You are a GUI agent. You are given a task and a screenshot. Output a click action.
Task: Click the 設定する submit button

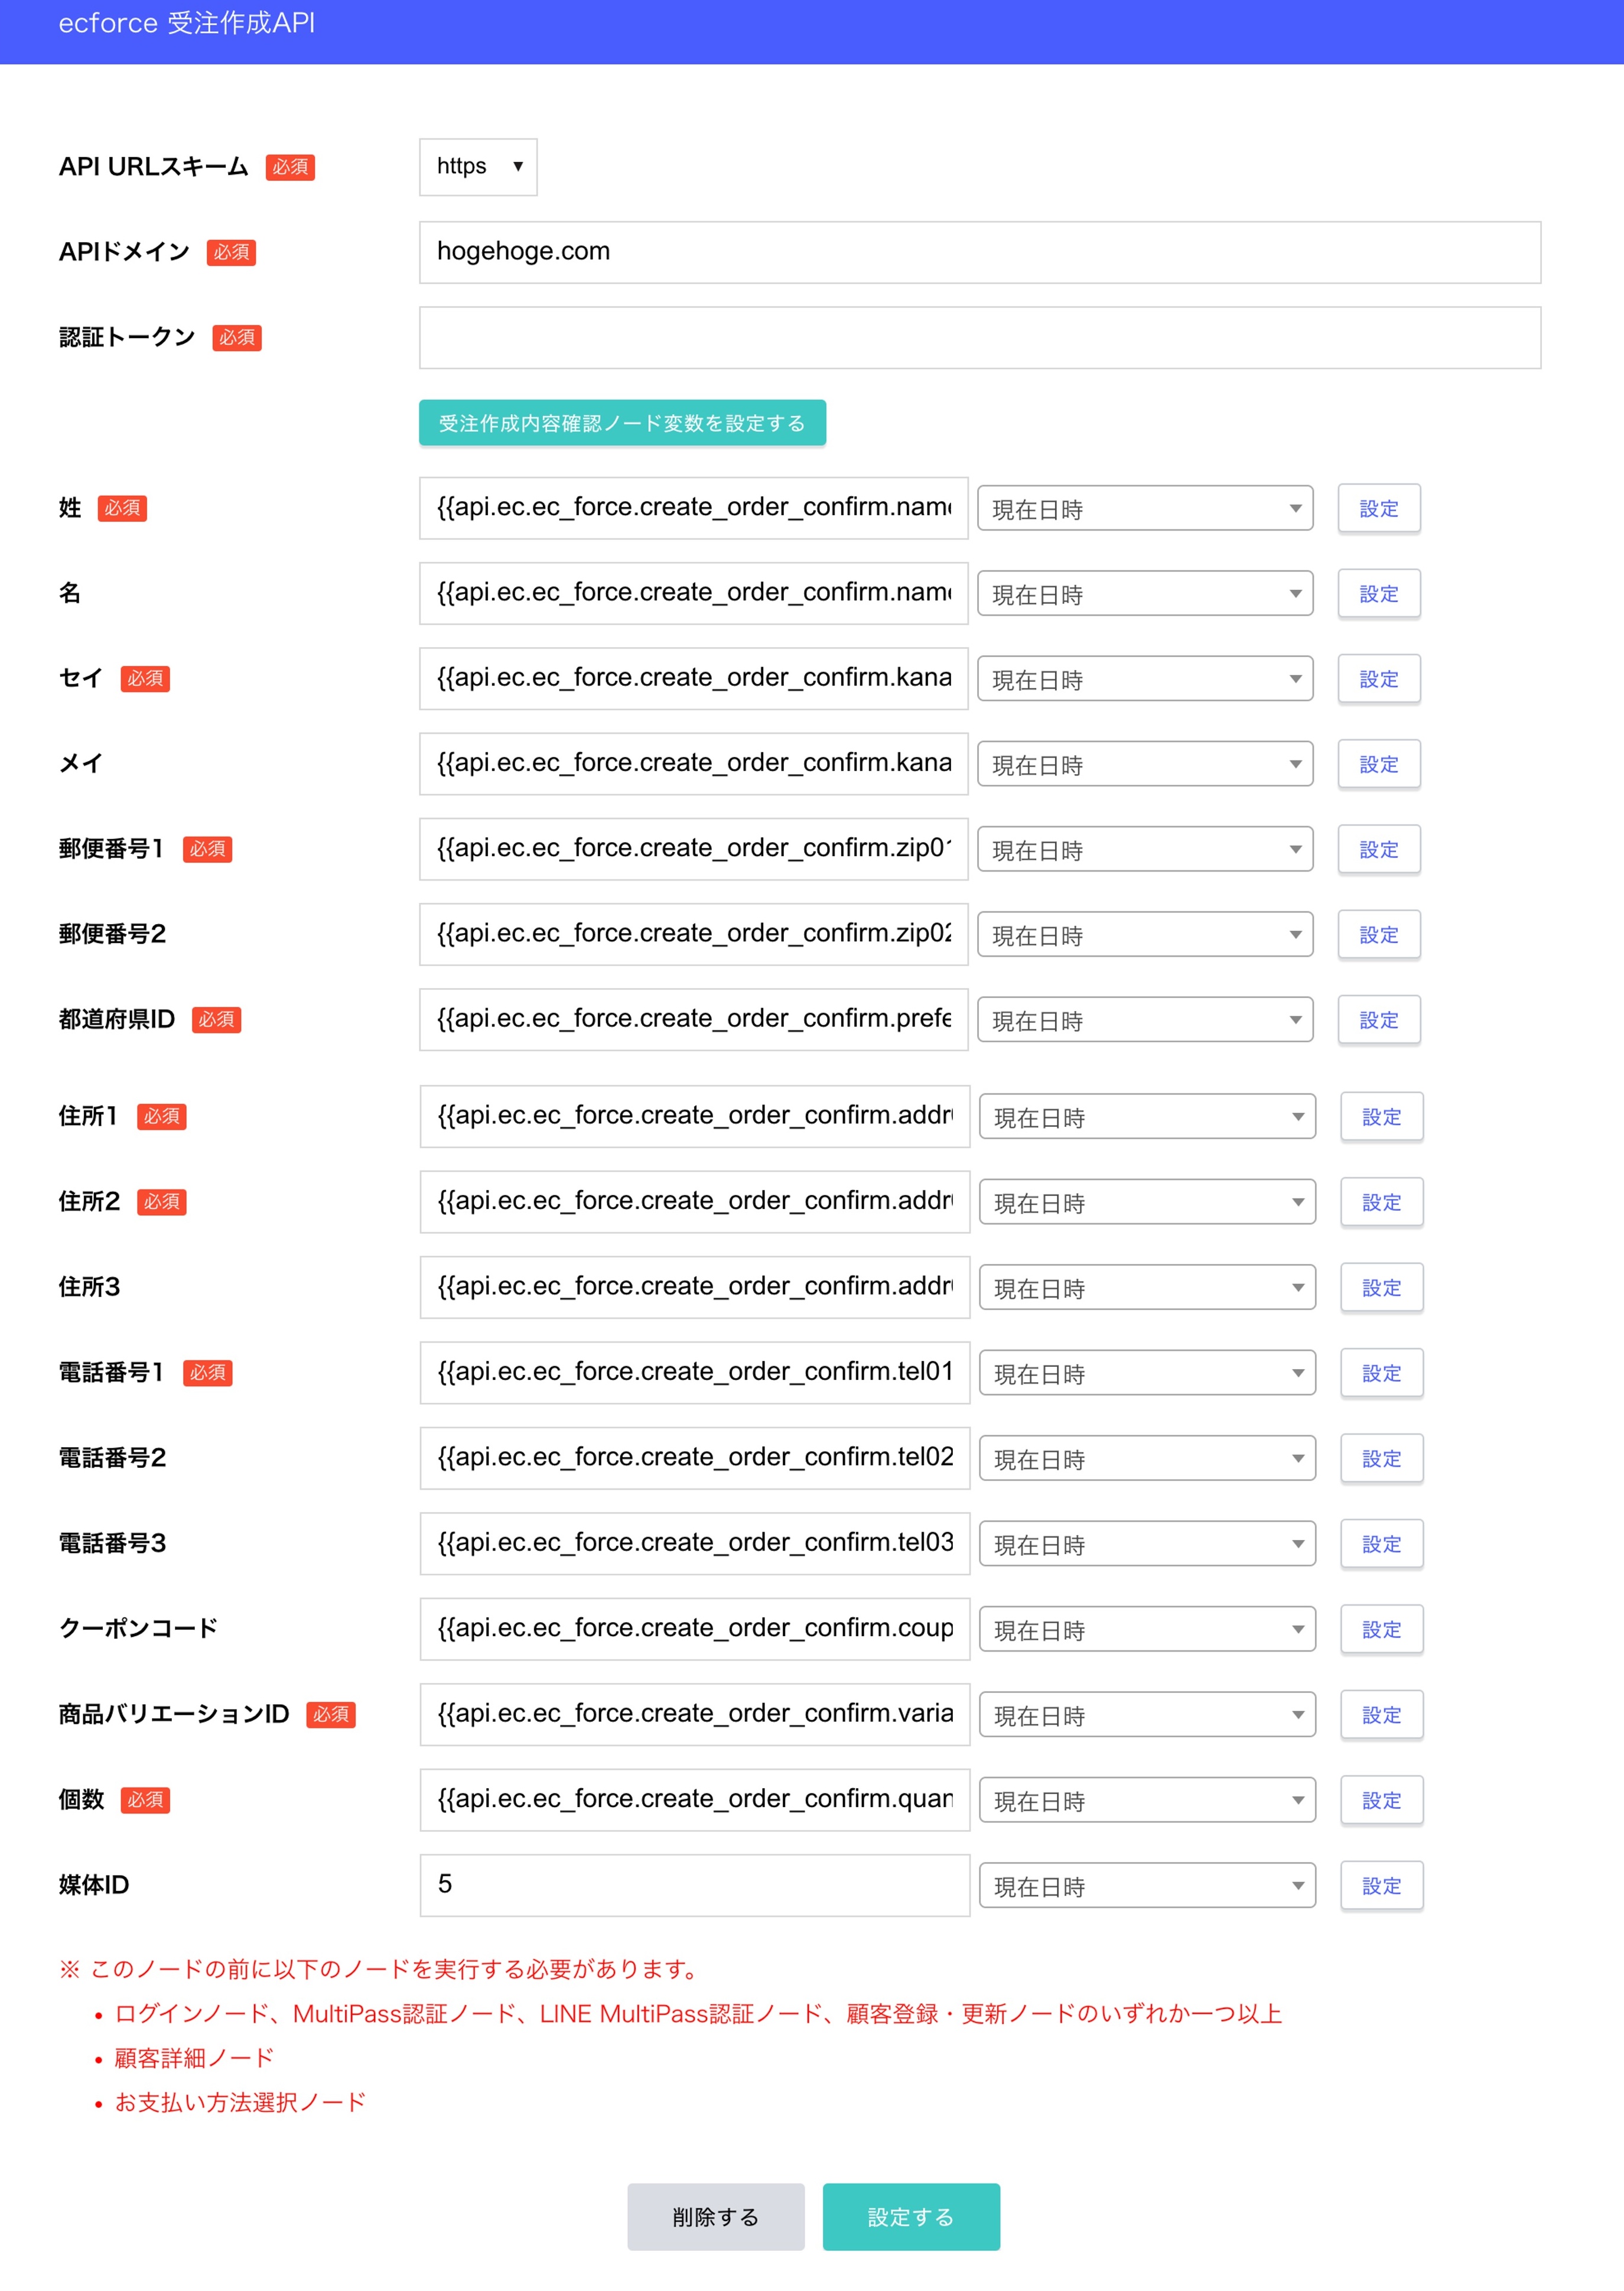(911, 2217)
